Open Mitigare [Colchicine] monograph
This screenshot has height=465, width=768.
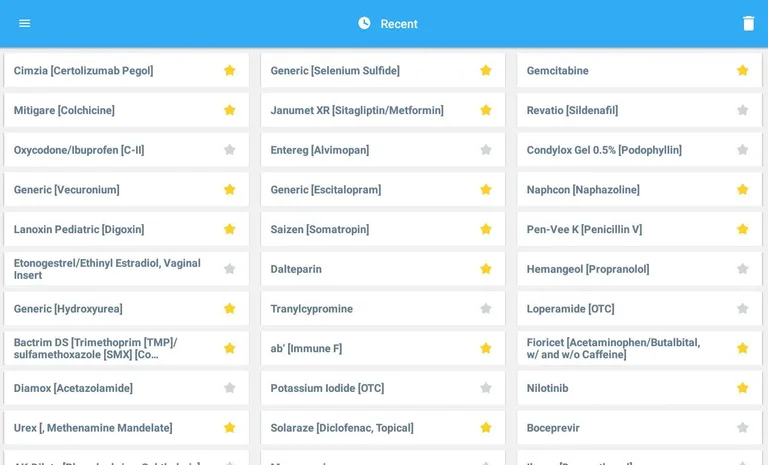[x=126, y=110]
